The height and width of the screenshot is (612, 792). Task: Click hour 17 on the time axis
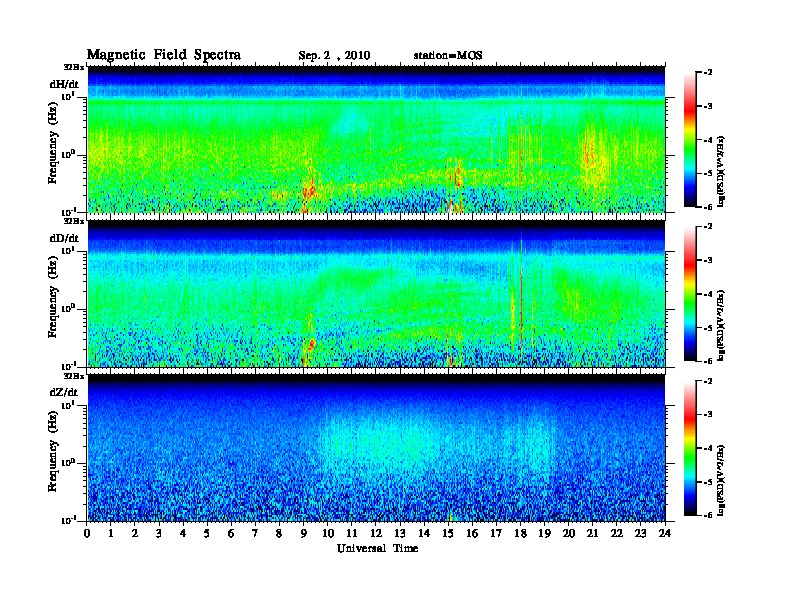pos(497,533)
